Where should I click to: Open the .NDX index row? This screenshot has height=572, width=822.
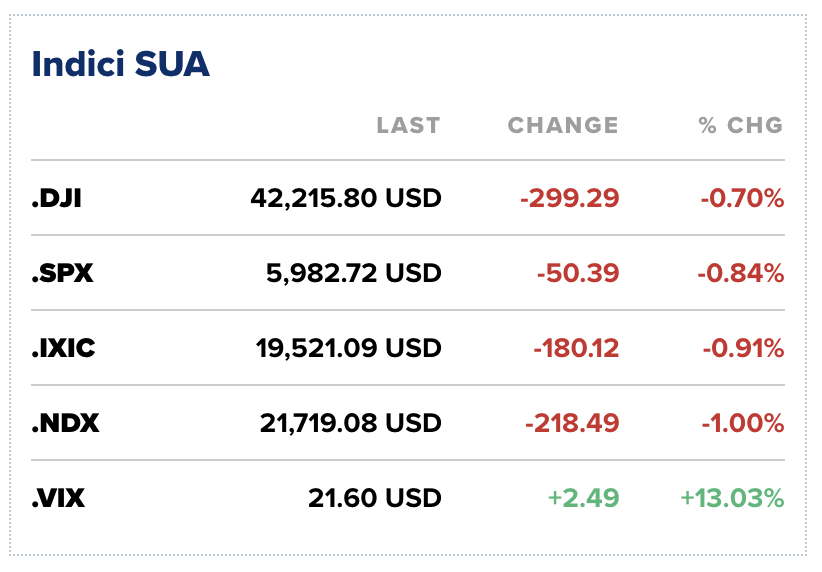(65, 423)
